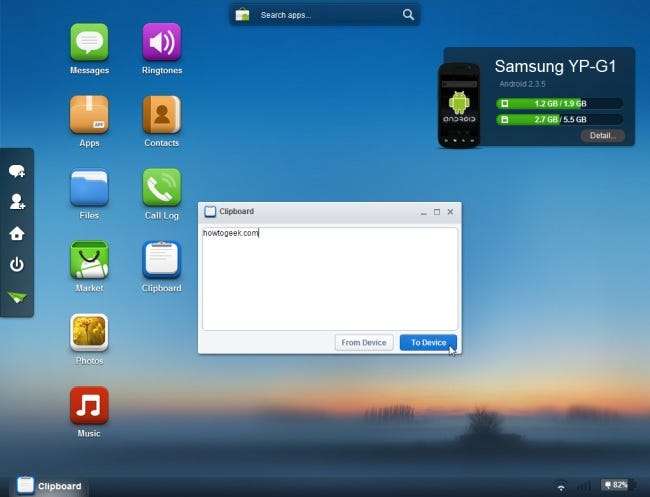Click the new message sidebar icon
The width and height of the screenshot is (650, 497).
point(17,171)
